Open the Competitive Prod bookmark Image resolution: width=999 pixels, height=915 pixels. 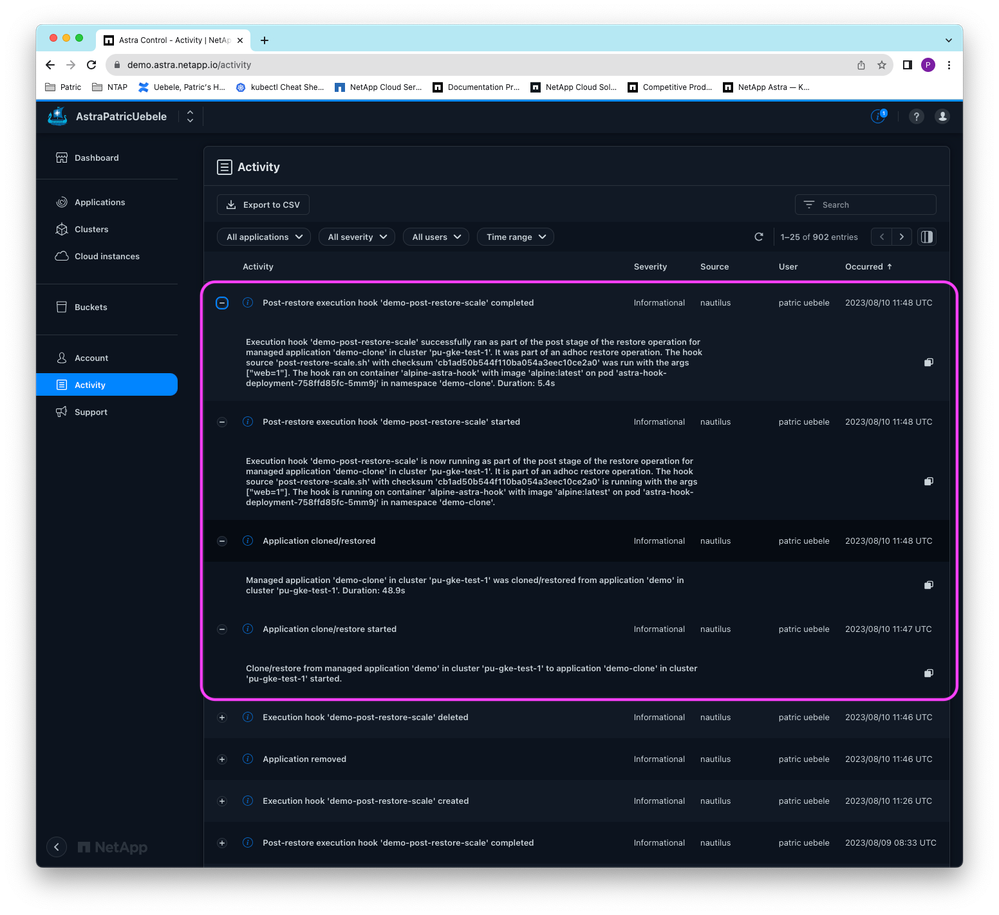point(670,87)
